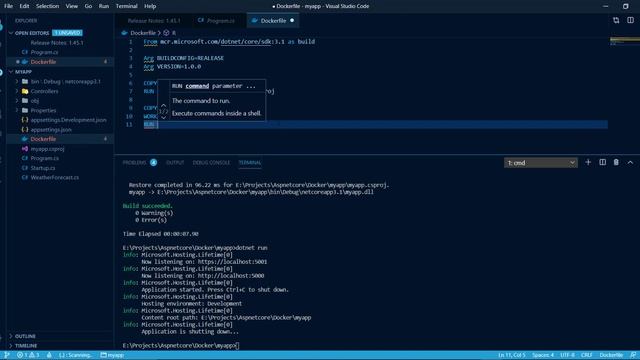
Task: Open the File menu
Action: [x=8, y=6]
